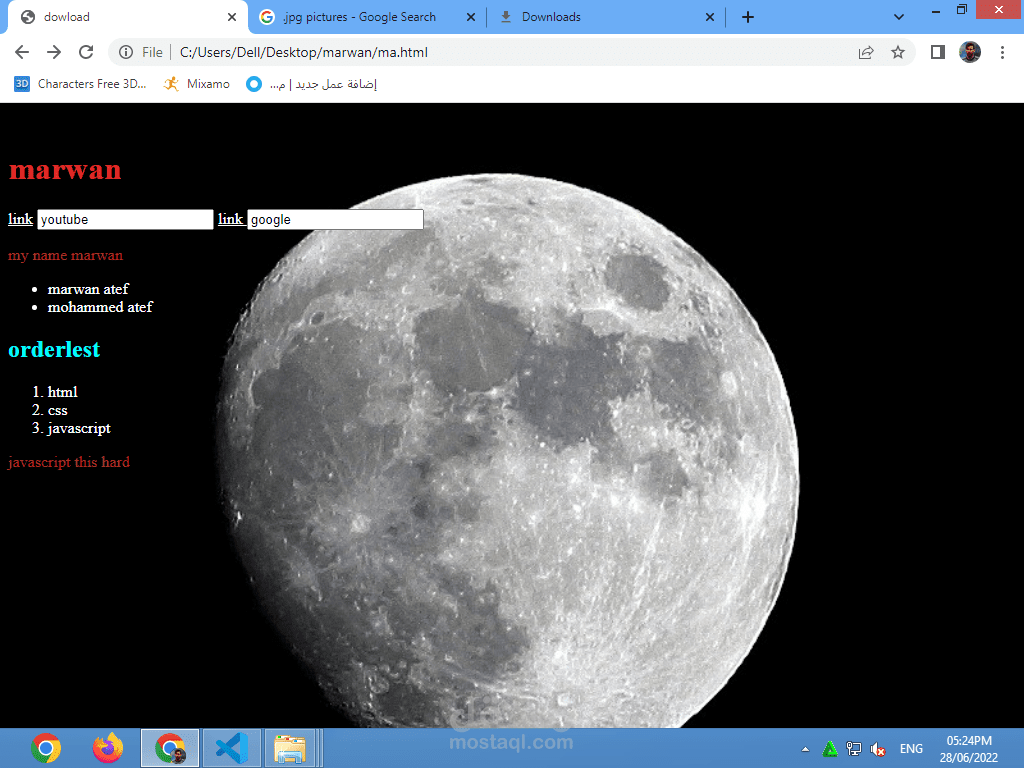
Task: Switch to active Chrome profile window in taskbar
Action: pos(170,748)
